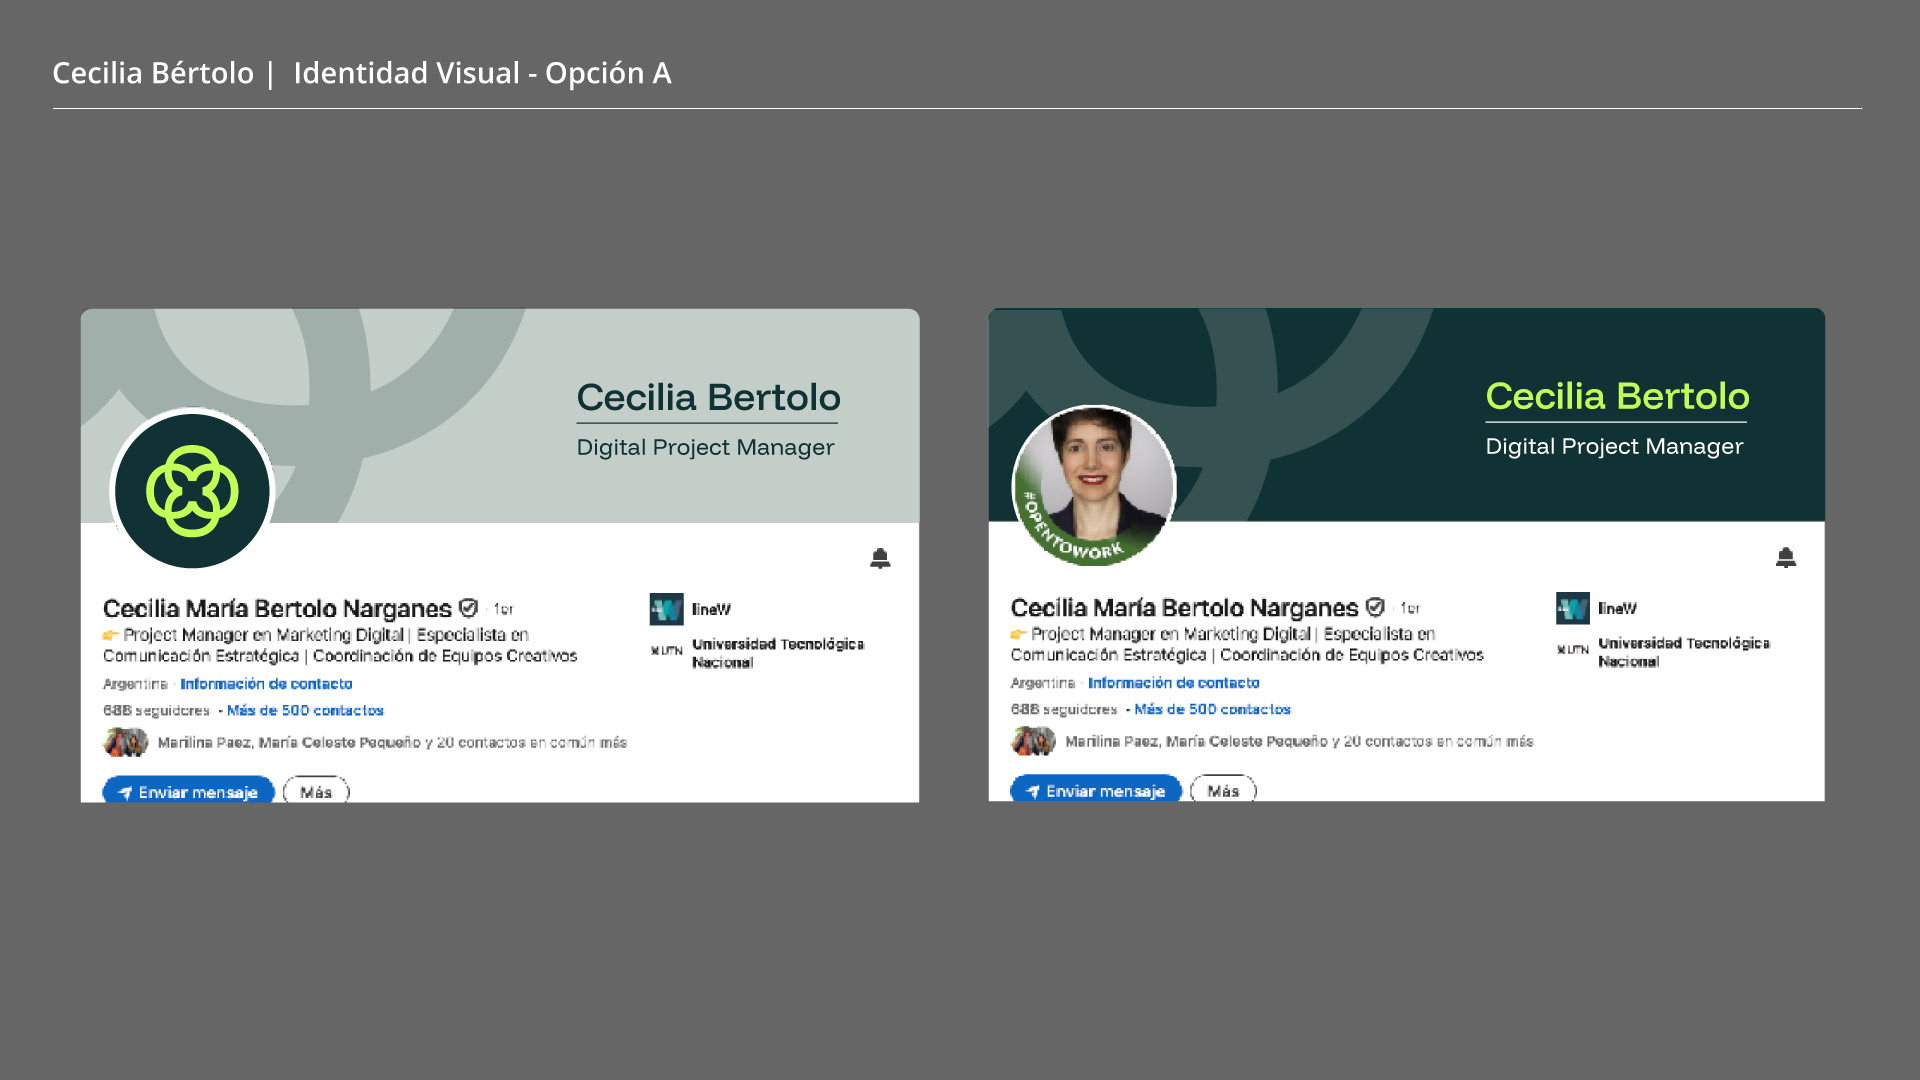Click Universidad Tecnológica Nacional on right card
The width and height of the screenshot is (1920, 1080).
coord(1683,651)
